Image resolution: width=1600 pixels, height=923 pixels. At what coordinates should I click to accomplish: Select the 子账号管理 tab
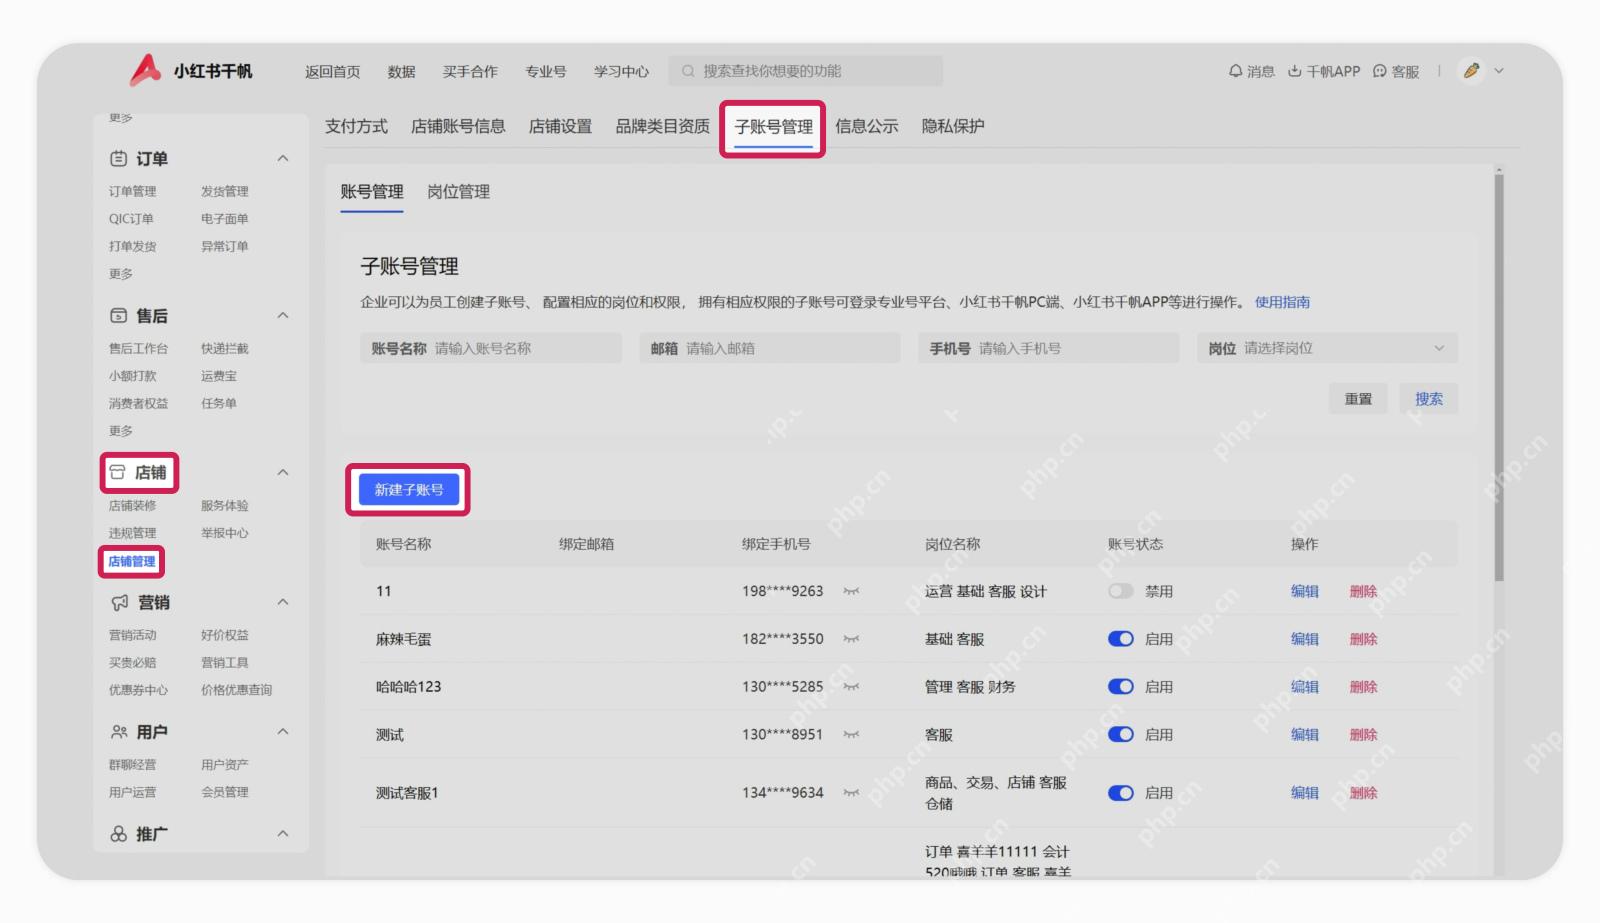[x=773, y=127]
